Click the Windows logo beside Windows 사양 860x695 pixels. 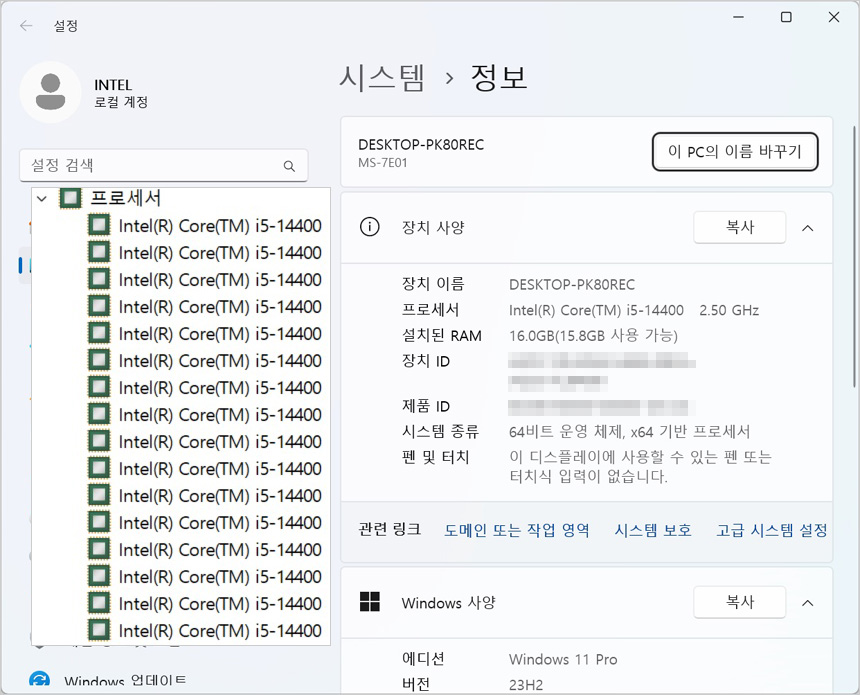pyautogui.click(x=370, y=602)
